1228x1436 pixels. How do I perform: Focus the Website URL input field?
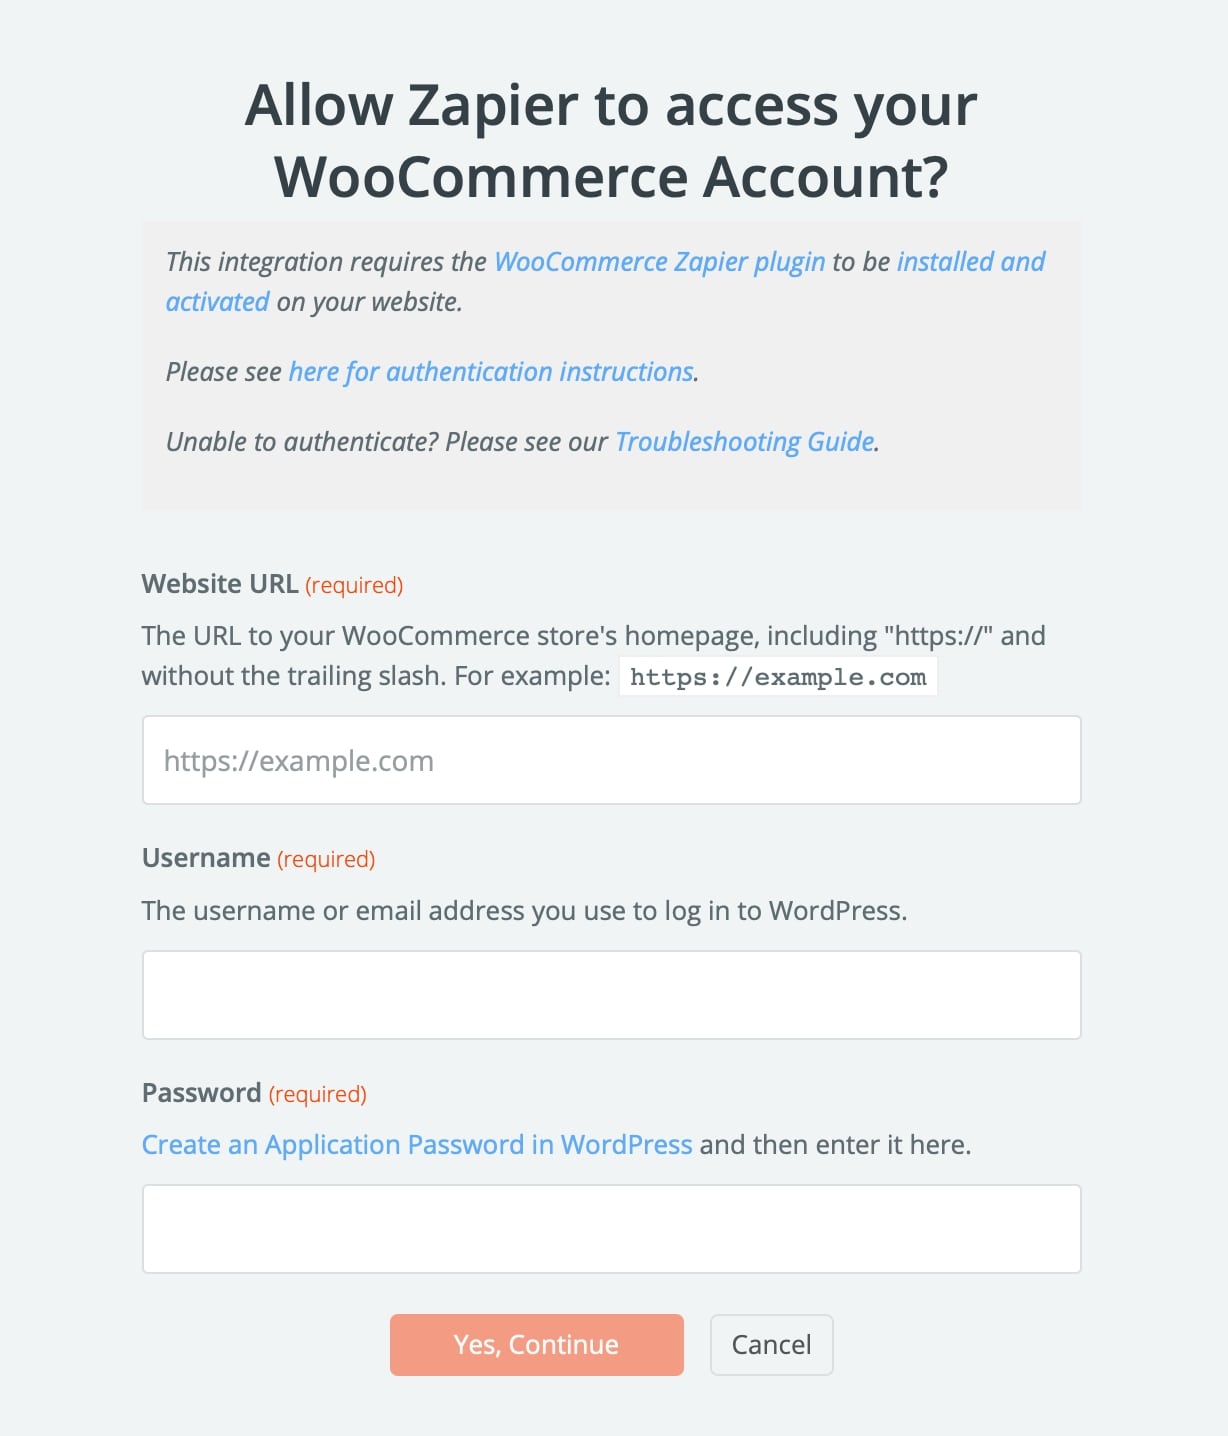click(612, 760)
